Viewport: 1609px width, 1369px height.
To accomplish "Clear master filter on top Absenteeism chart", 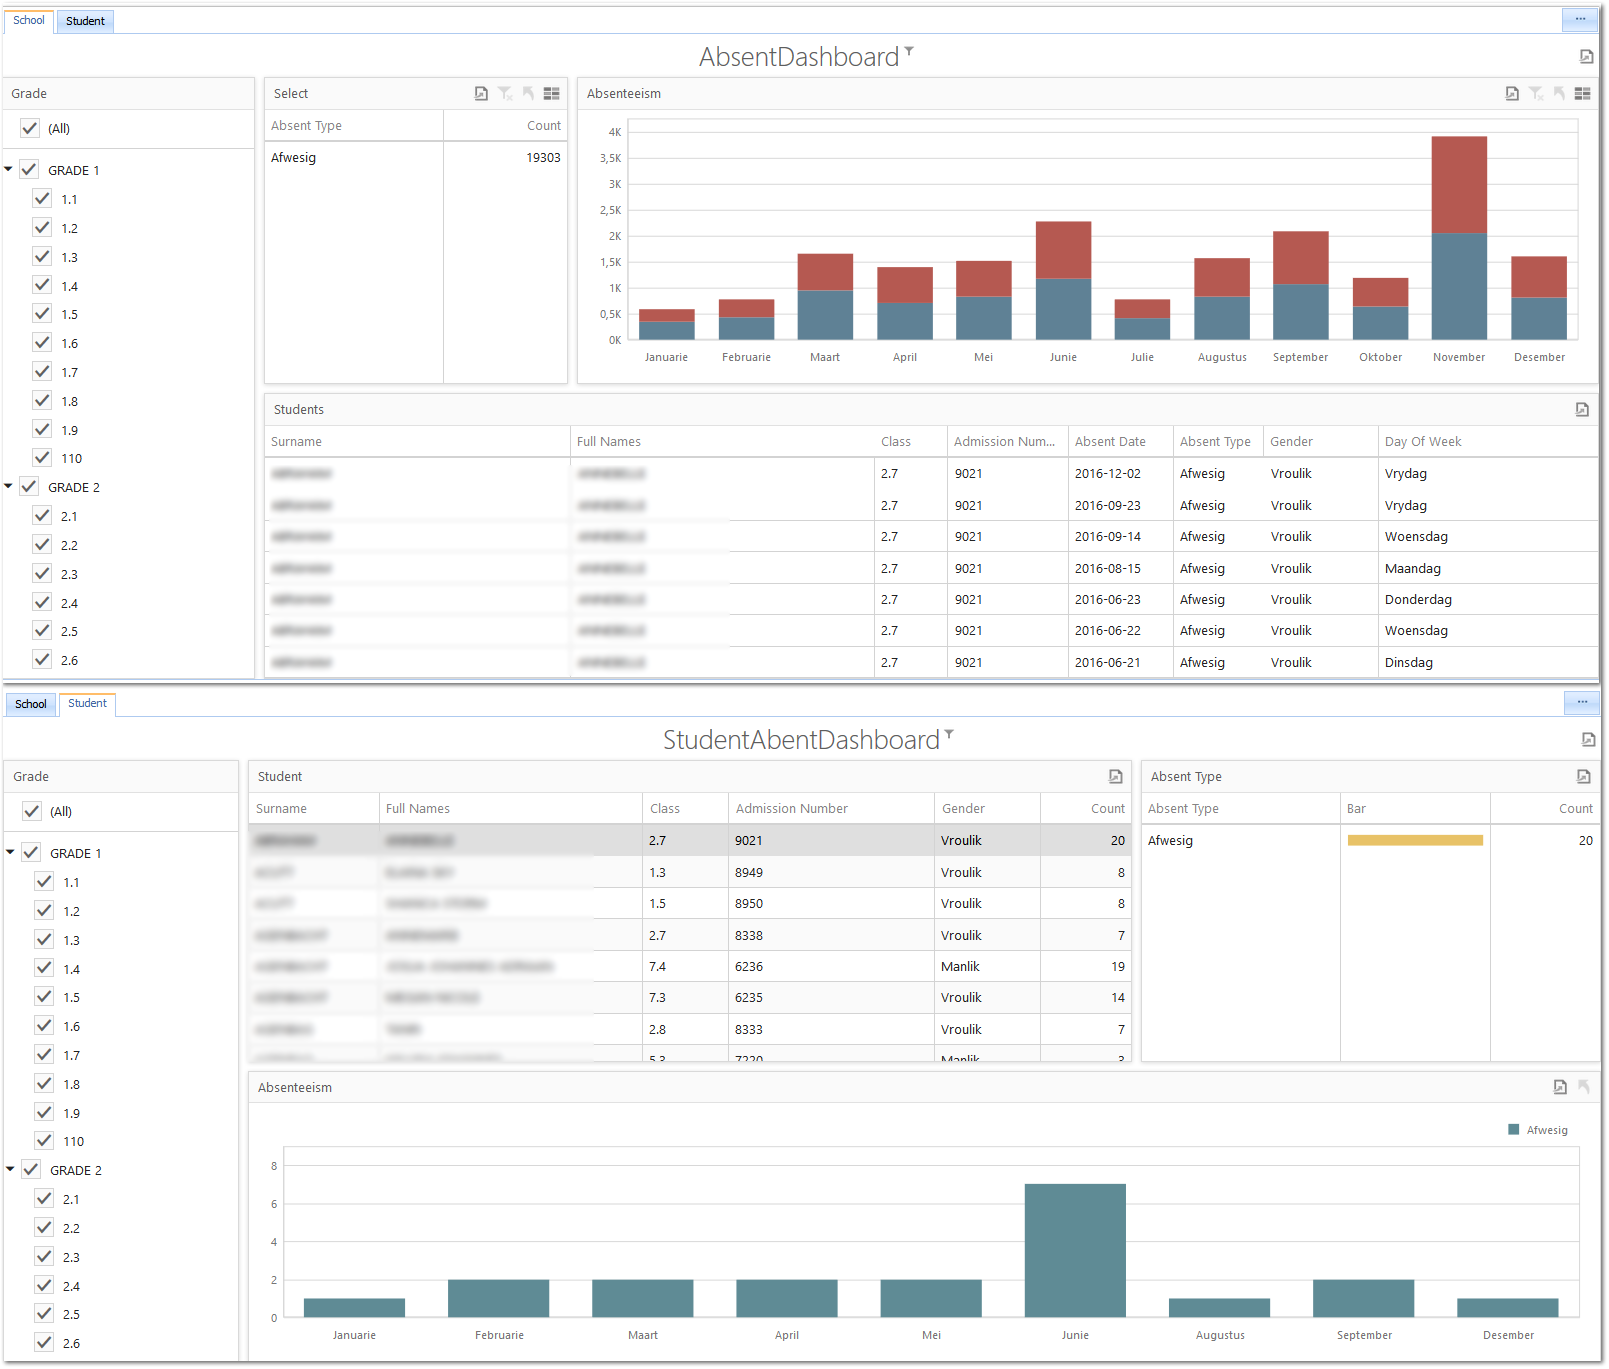I will (1536, 93).
